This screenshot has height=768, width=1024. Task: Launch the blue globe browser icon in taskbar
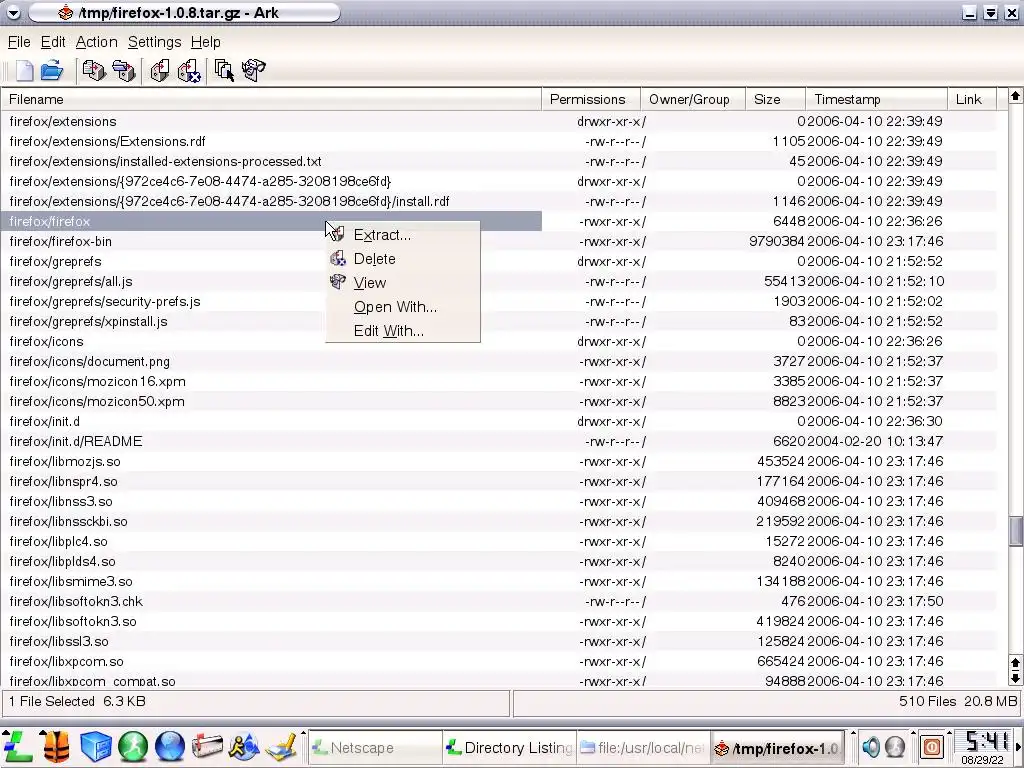170,746
